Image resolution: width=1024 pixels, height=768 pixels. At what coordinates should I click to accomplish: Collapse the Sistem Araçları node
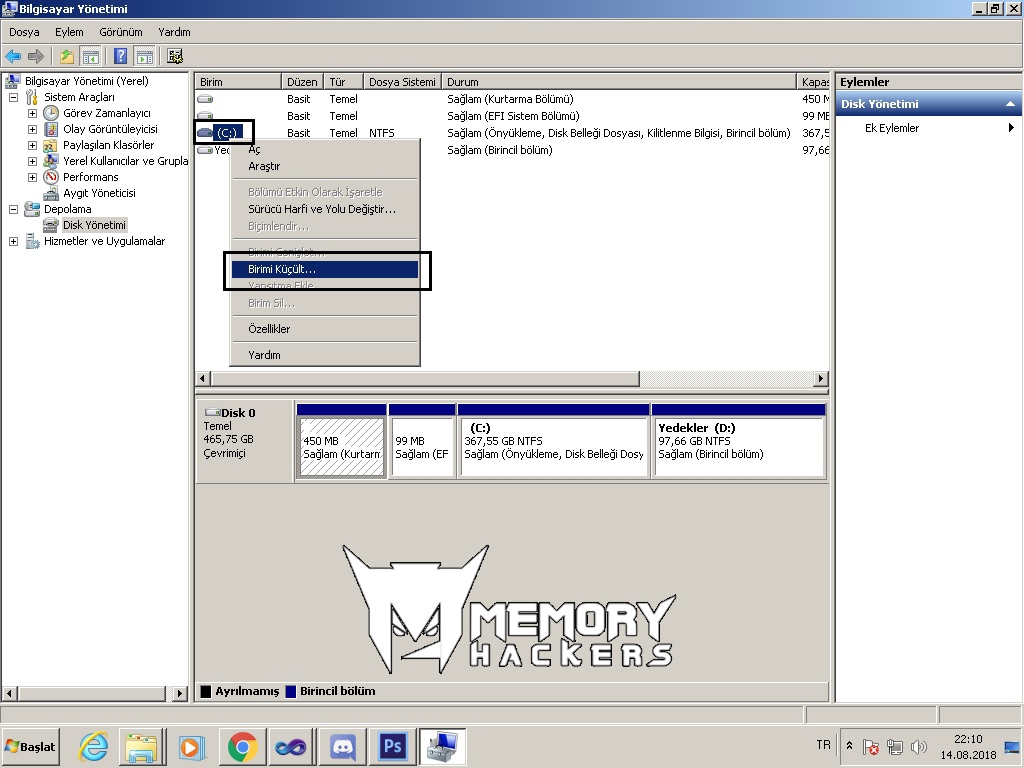pos(13,97)
